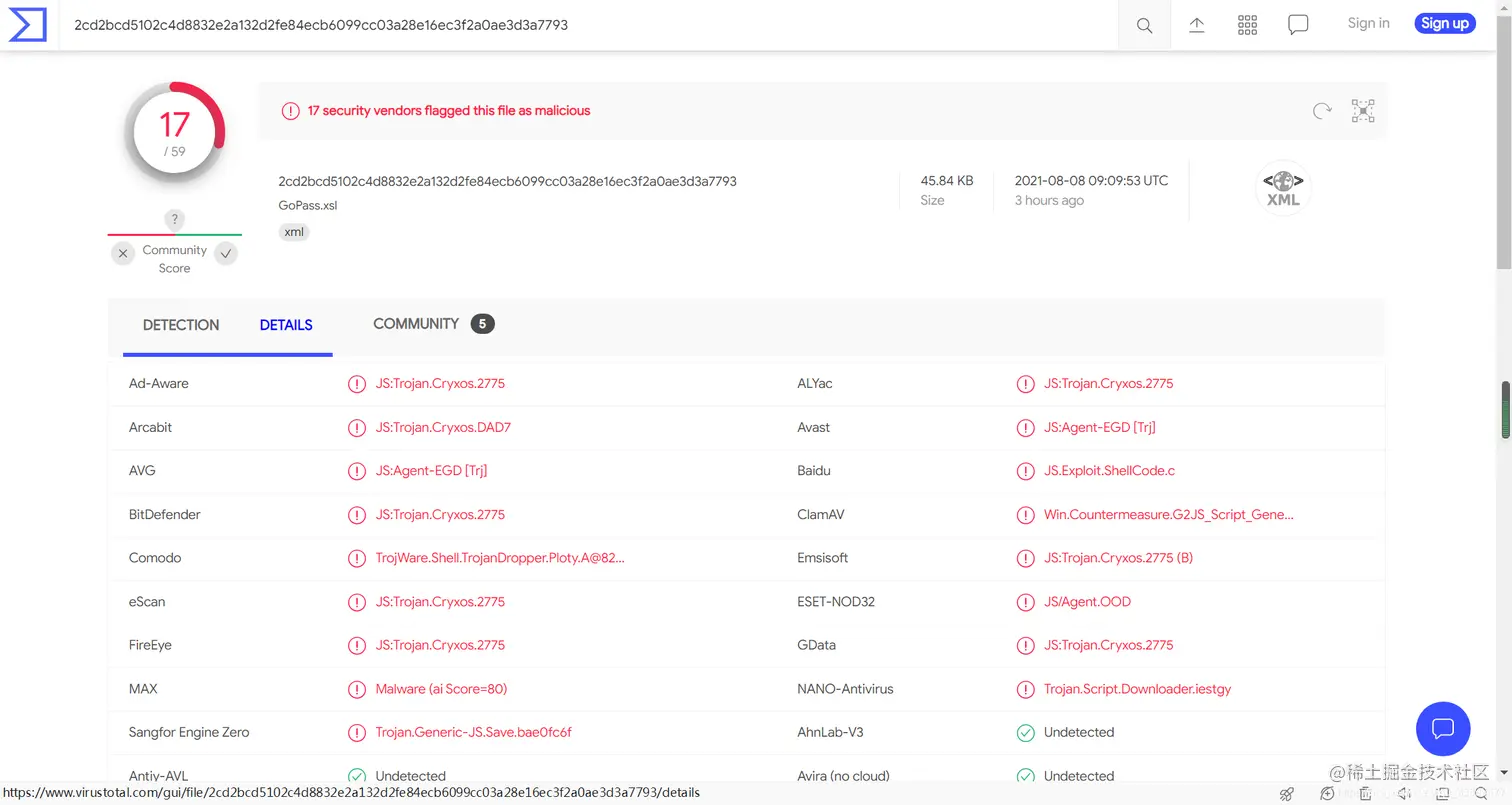
Task: Click the Trojan.Generic-JS.Save.bae0fc6f result
Action: [x=473, y=733]
